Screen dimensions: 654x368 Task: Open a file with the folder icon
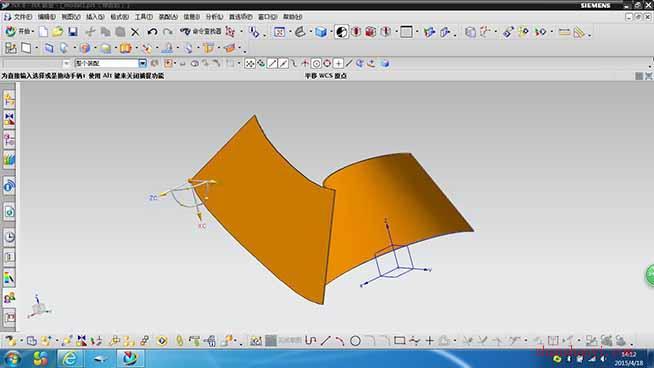[x=58, y=32]
